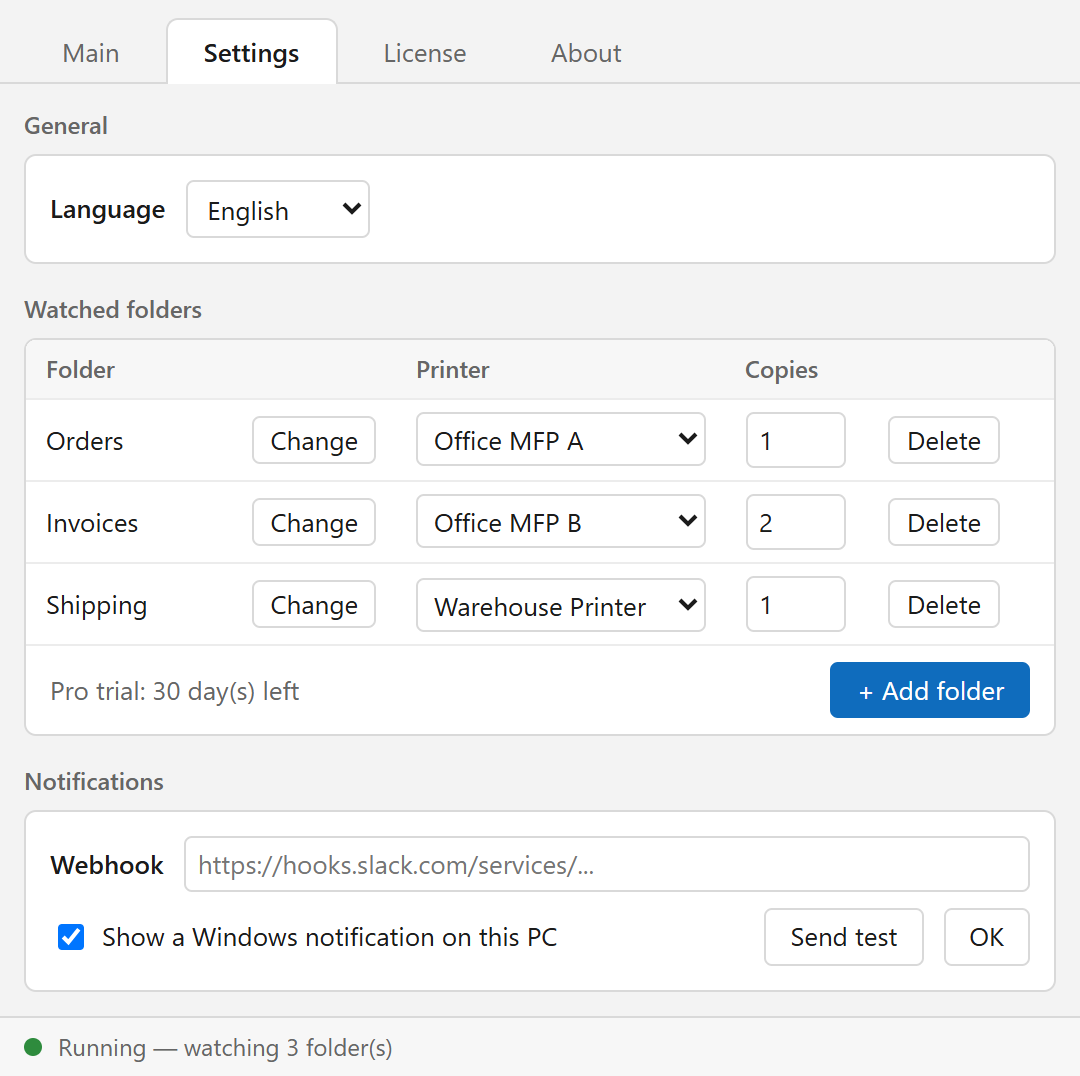Image resolution: width=1080 pixels, height=1076 pixels.
Task: Click the Shipping folder name
Action: [96, 606]
